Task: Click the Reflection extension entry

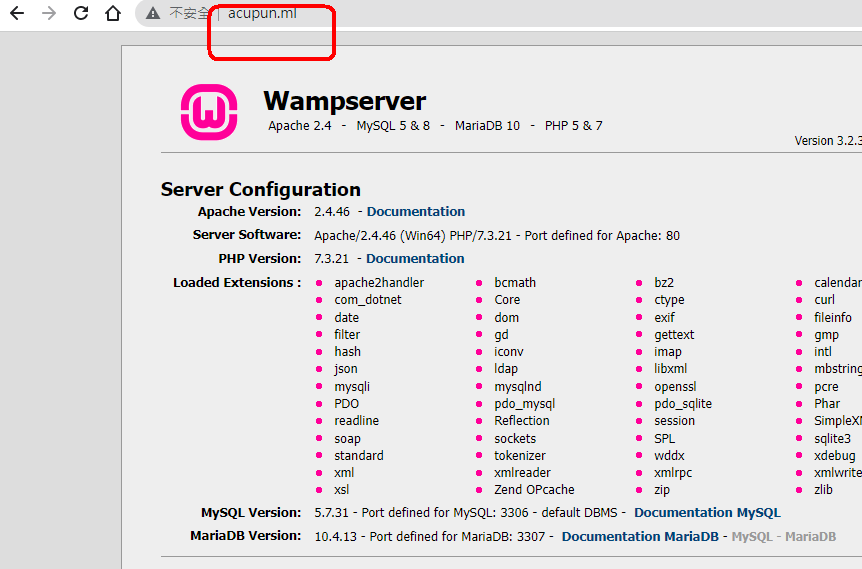Action: point(522,421)
